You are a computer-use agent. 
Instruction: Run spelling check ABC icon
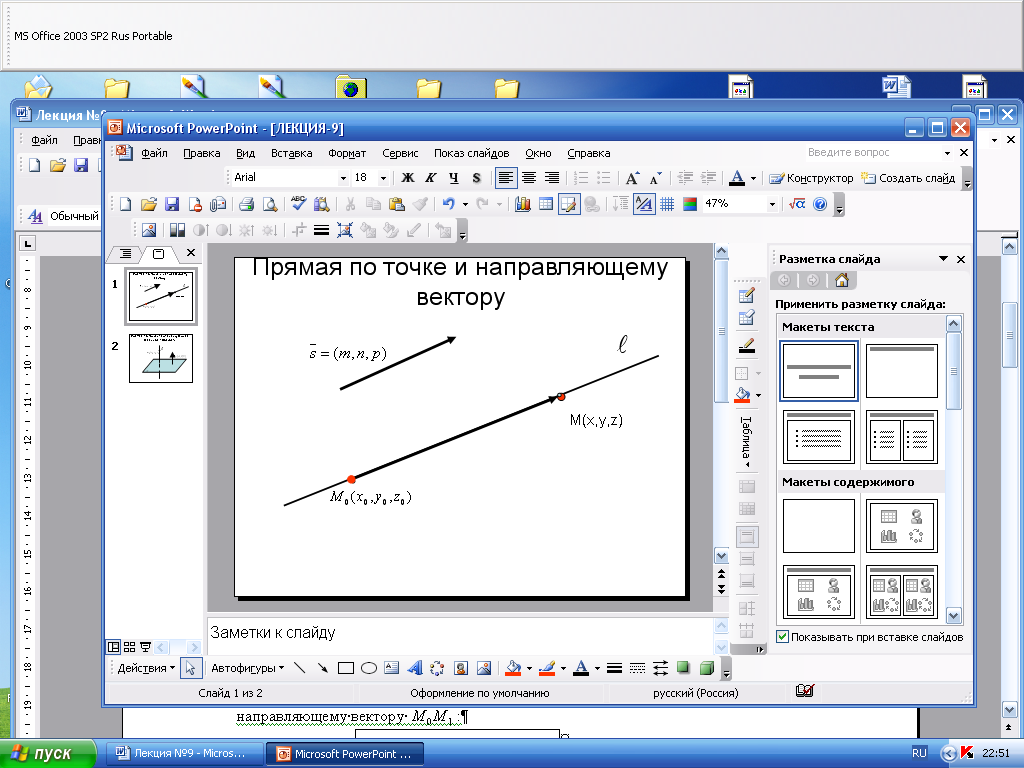(298, 204)
